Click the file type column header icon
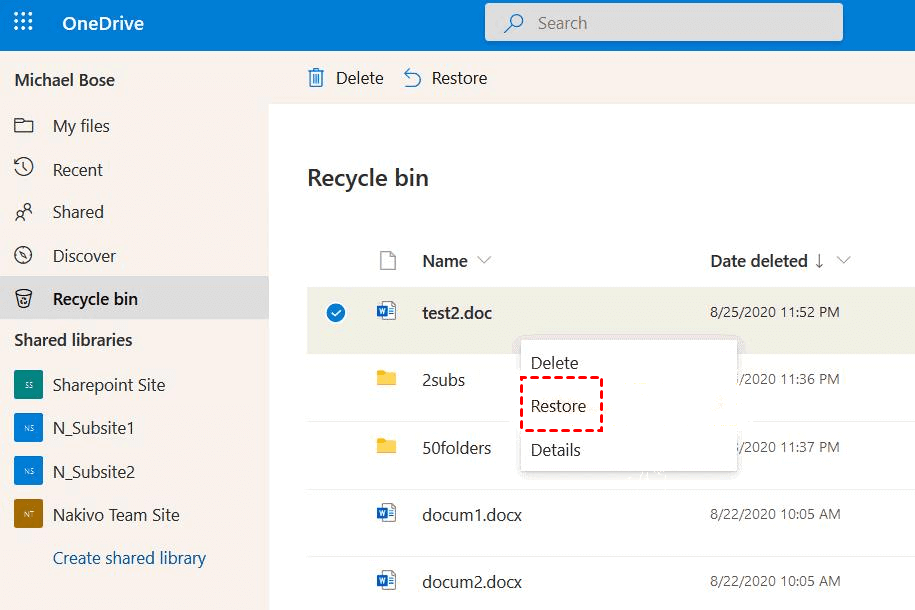Viewport: 915px width, 610px height. click(387, 260)
